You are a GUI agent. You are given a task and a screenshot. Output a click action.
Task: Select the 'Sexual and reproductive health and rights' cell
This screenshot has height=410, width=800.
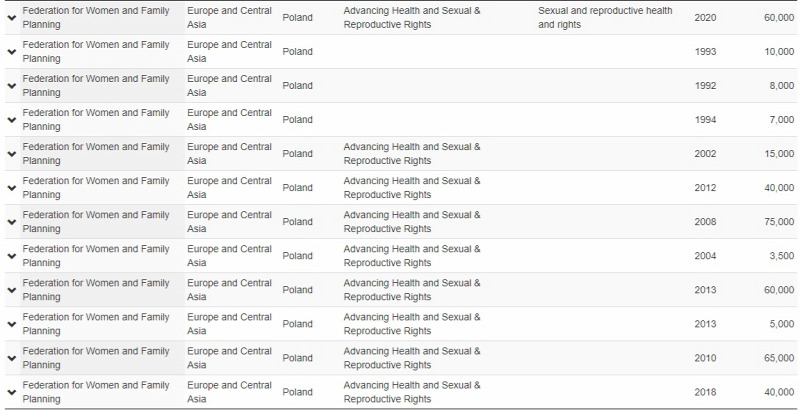tap(605, 17)
